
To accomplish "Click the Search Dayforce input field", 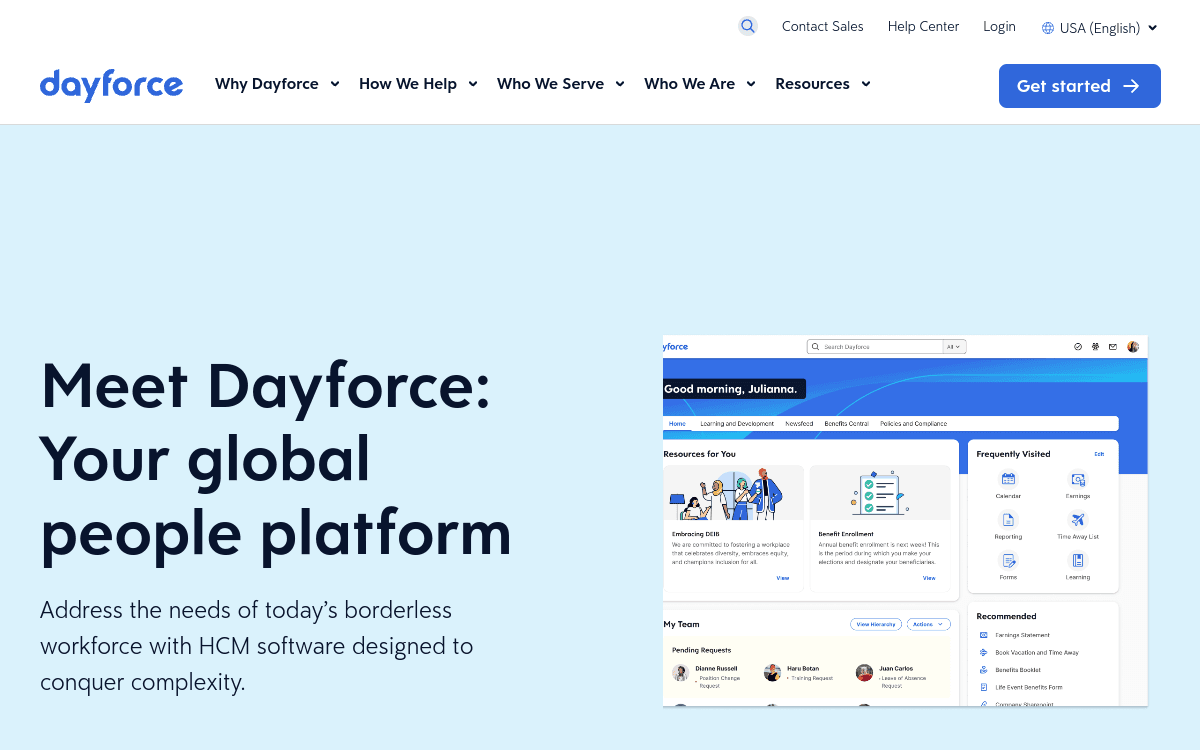I will coord(875,347).
